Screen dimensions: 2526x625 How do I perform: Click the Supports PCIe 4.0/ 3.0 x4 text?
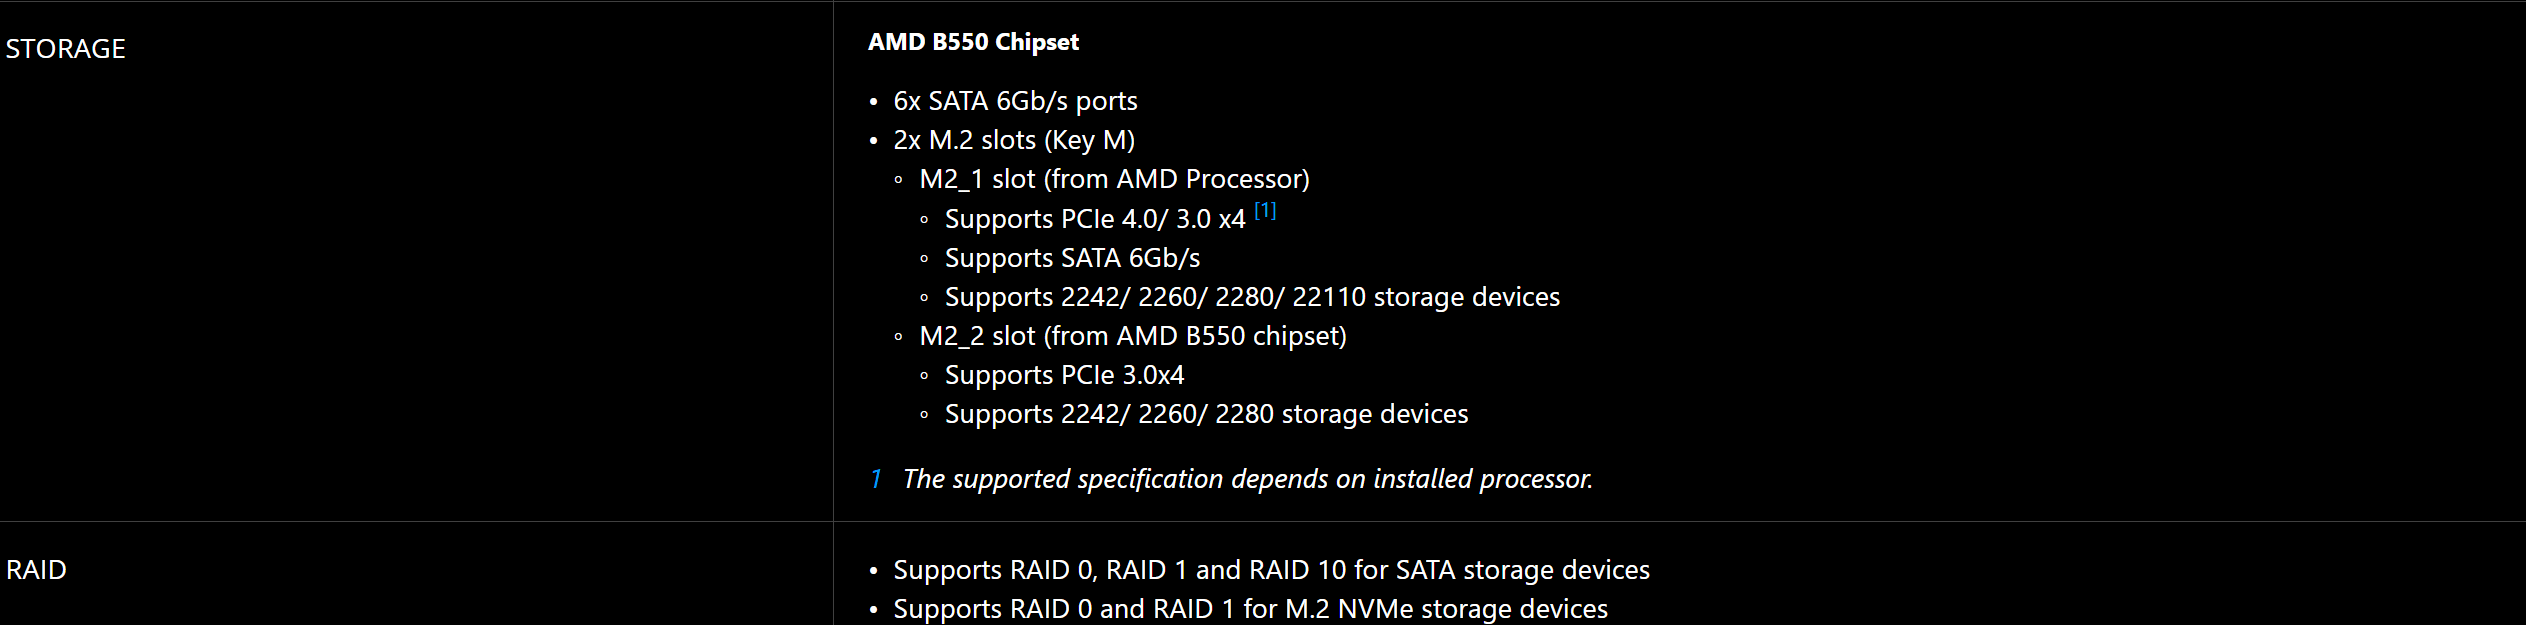(x=1095, y=219)
